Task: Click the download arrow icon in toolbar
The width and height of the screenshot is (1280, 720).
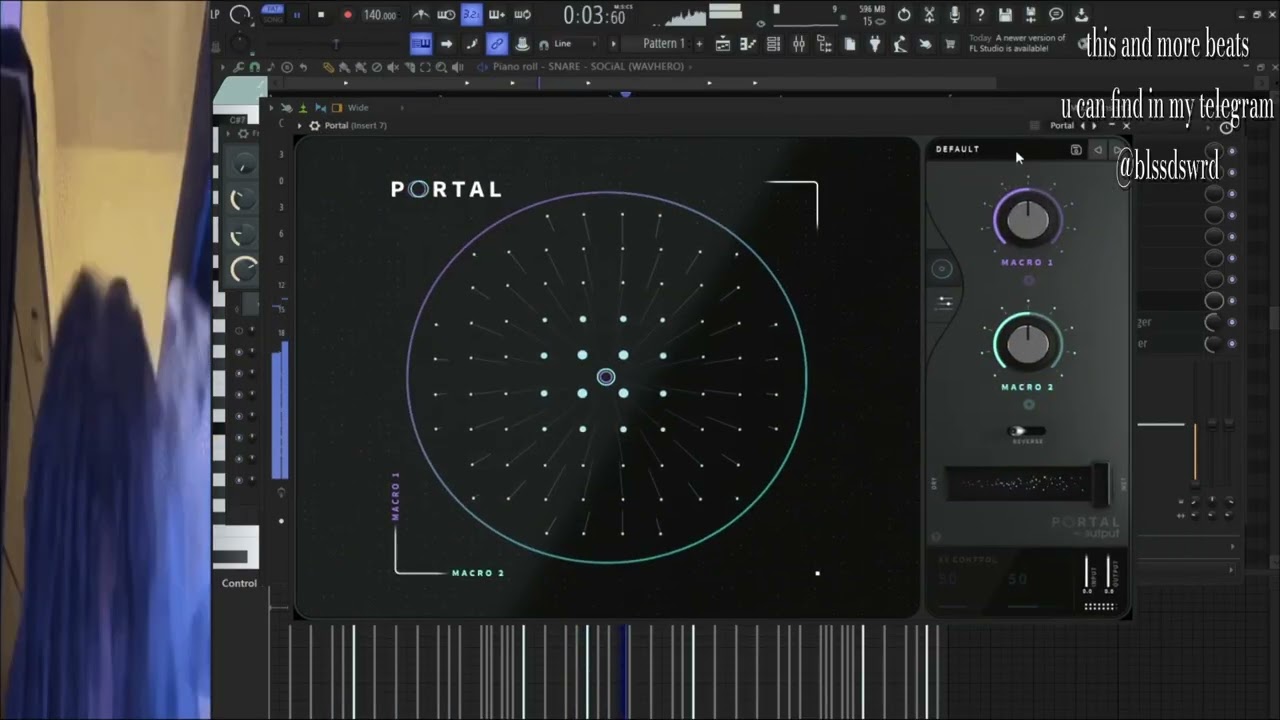Action: coord(1081,15)
